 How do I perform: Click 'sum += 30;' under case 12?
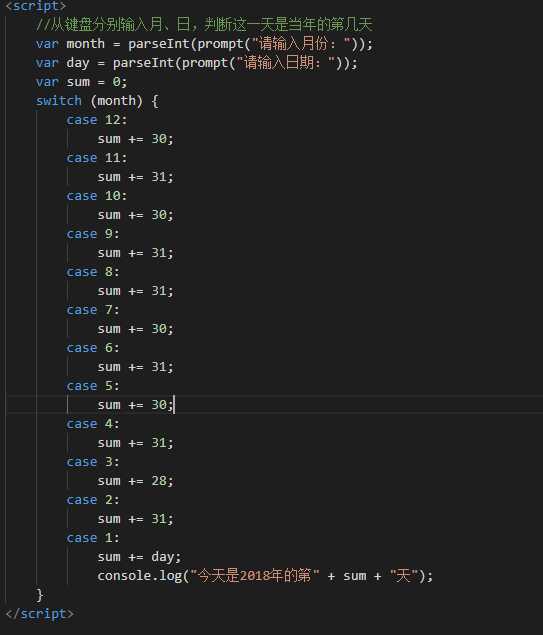point(135,139)
